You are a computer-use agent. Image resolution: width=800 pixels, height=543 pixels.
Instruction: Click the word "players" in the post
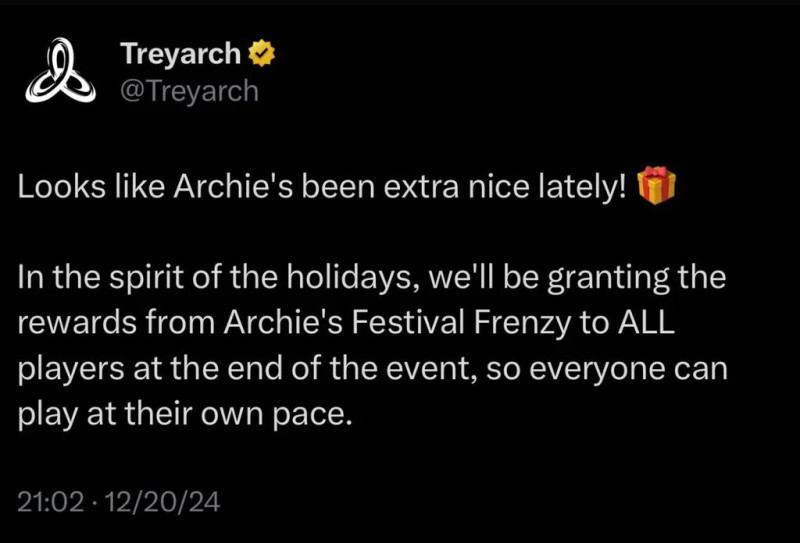tap(66, 367)
